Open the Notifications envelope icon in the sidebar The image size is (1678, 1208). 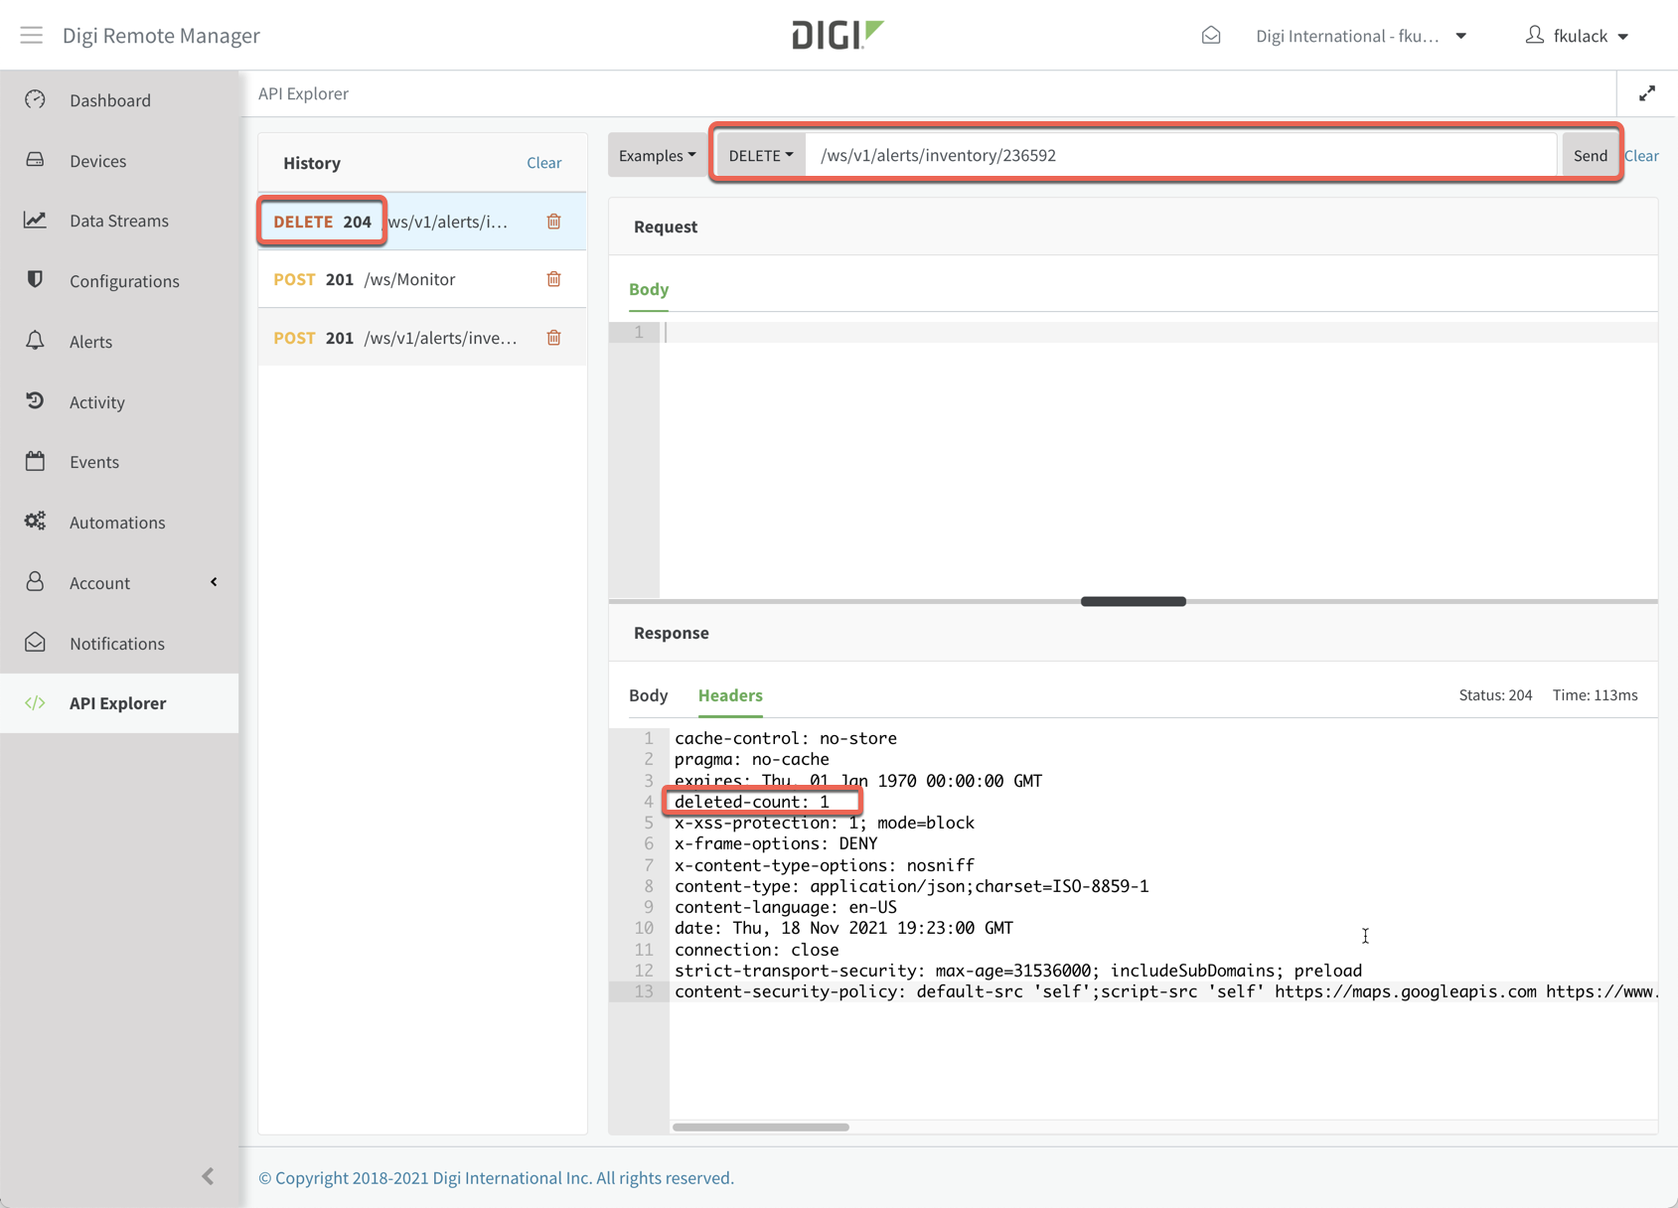click(35, 642)
